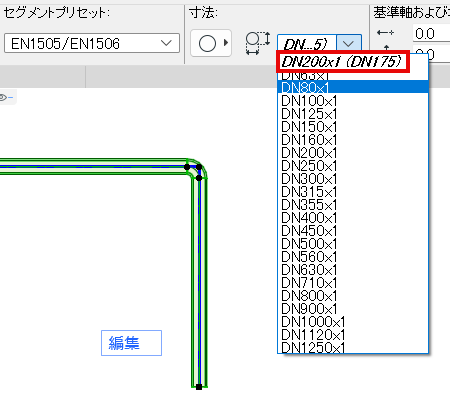Pick DN125x1 in the dropdown list

tap(353, 113)
